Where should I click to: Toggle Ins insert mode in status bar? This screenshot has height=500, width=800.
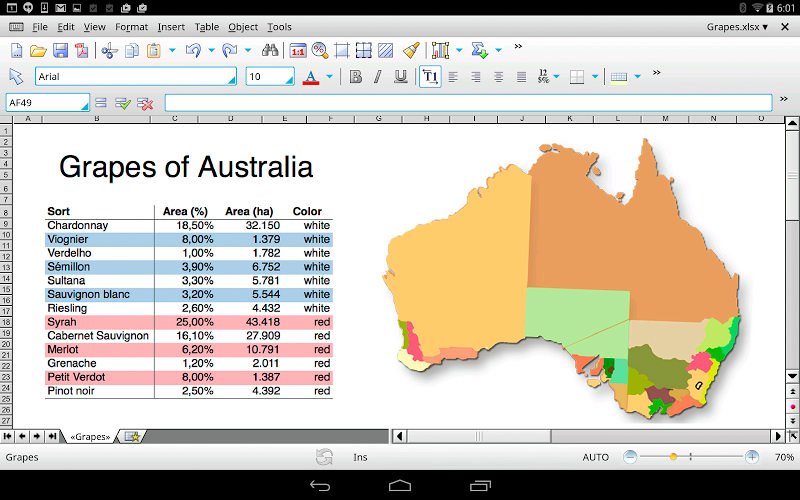tap(360, 457)
